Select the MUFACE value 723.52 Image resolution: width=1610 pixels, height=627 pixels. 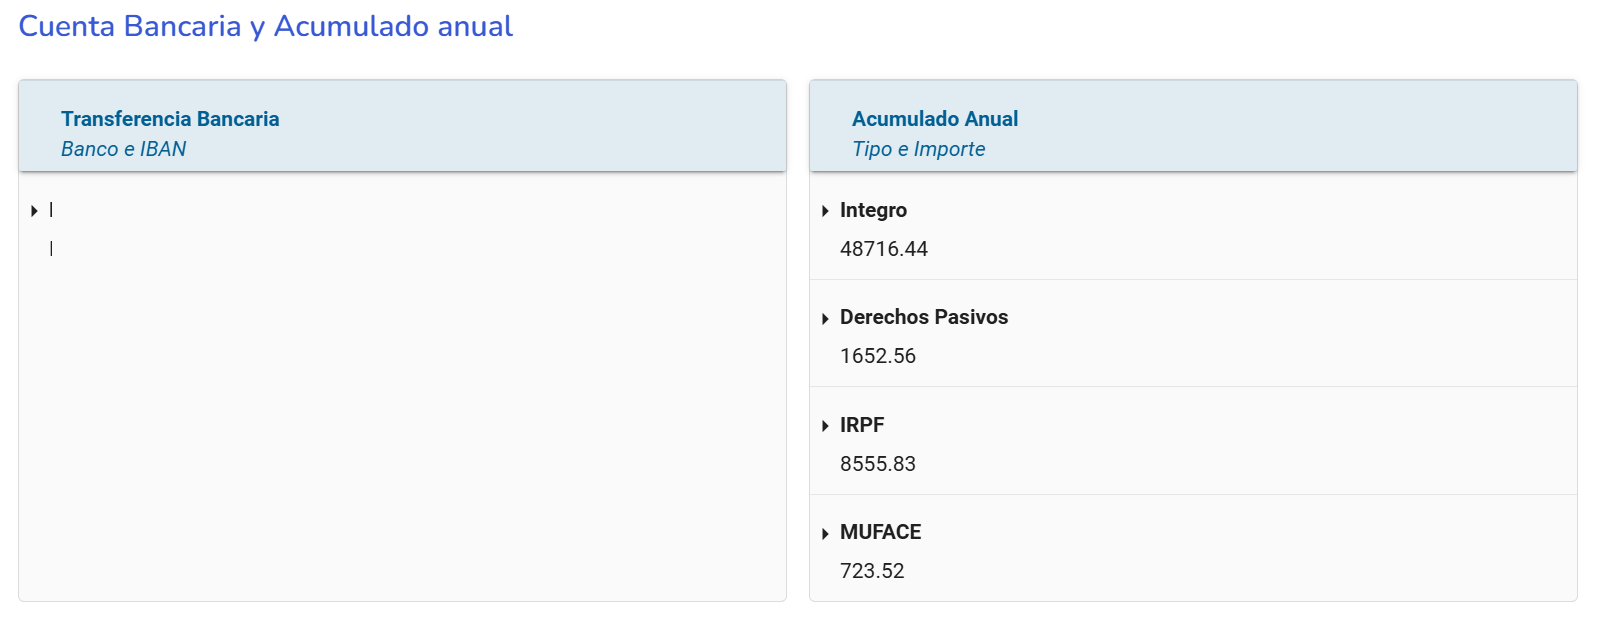point(871,571)
